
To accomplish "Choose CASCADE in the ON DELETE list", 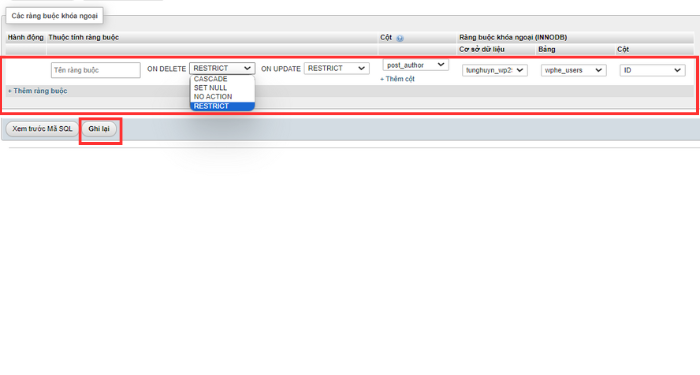I will click(x=210, y=79).
